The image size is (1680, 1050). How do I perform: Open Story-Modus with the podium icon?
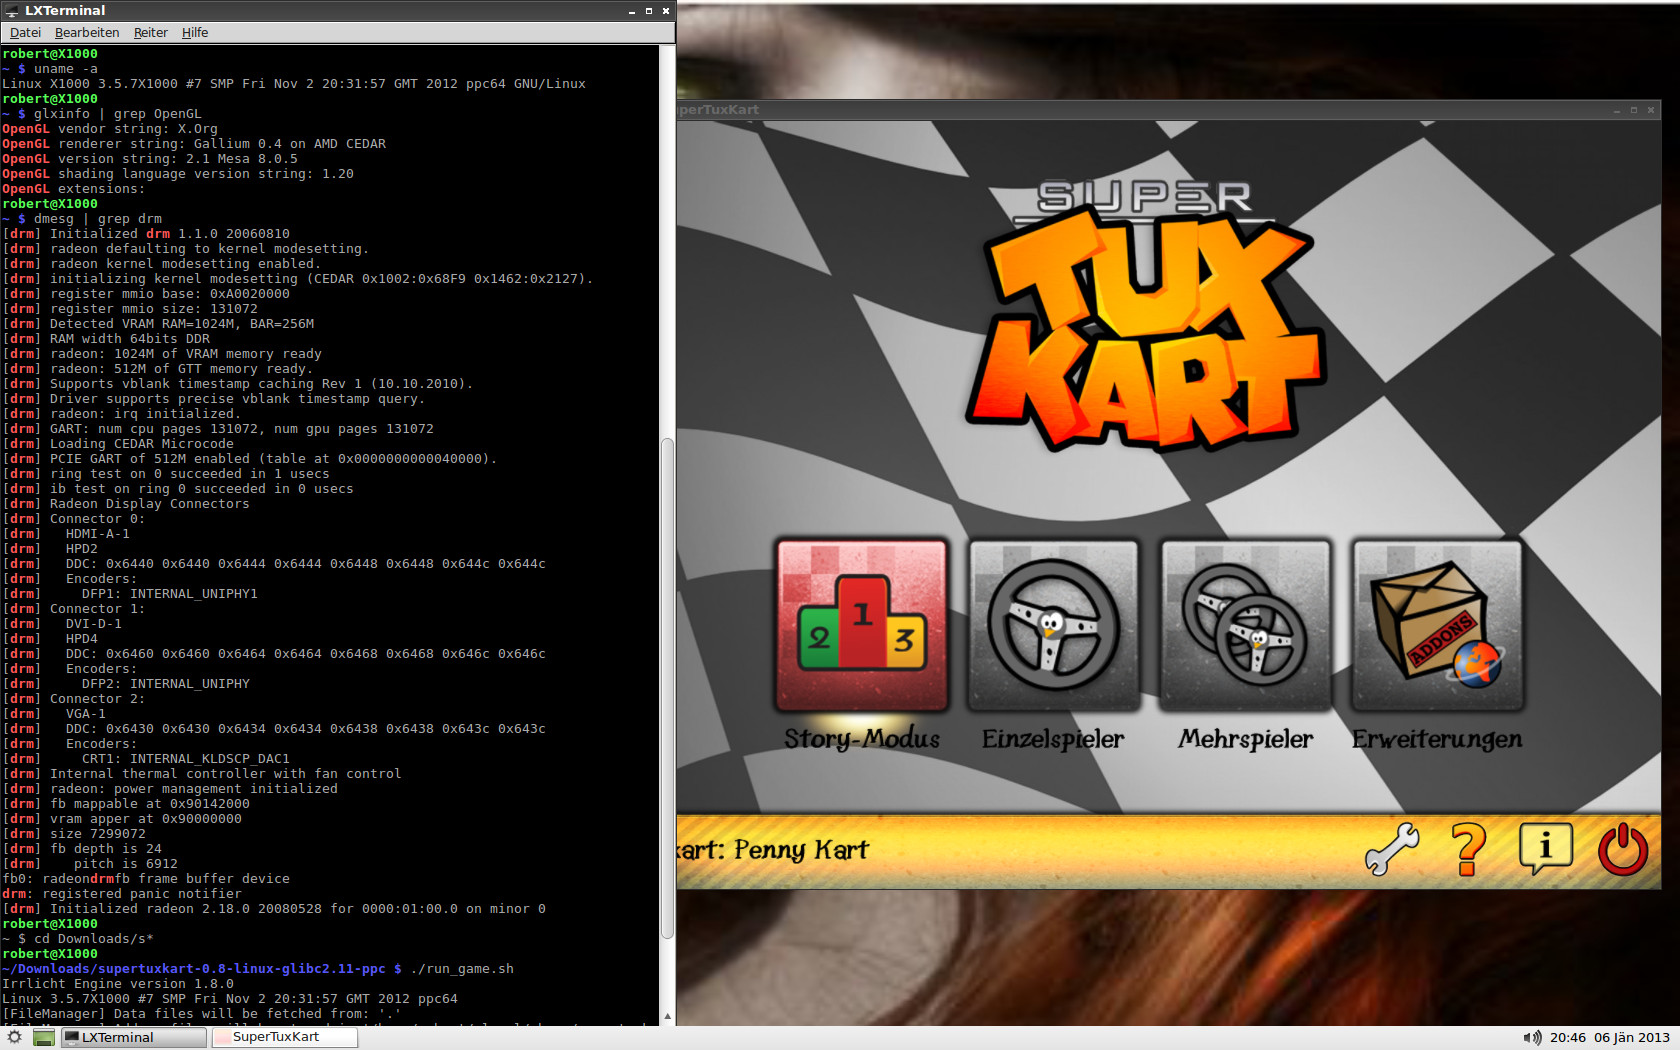(x=862, y=625)
